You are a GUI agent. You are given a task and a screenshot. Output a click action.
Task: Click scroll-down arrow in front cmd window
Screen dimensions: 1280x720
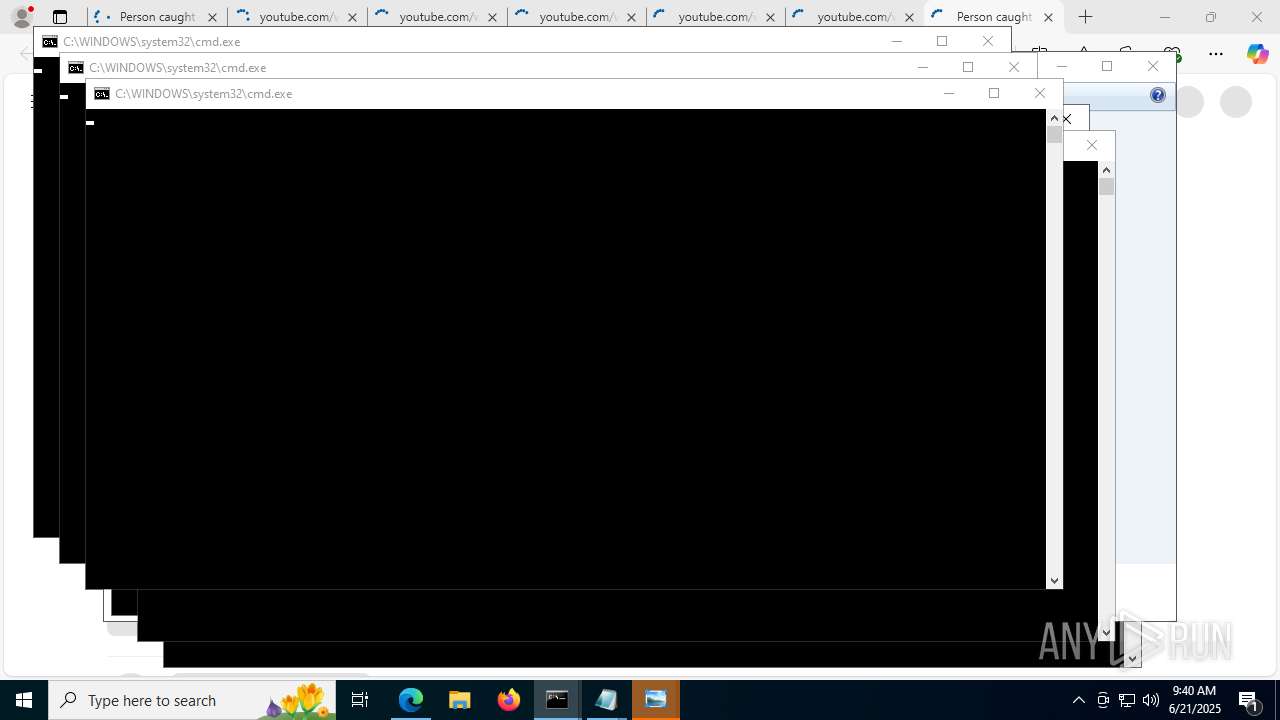tap(1054, 581)
